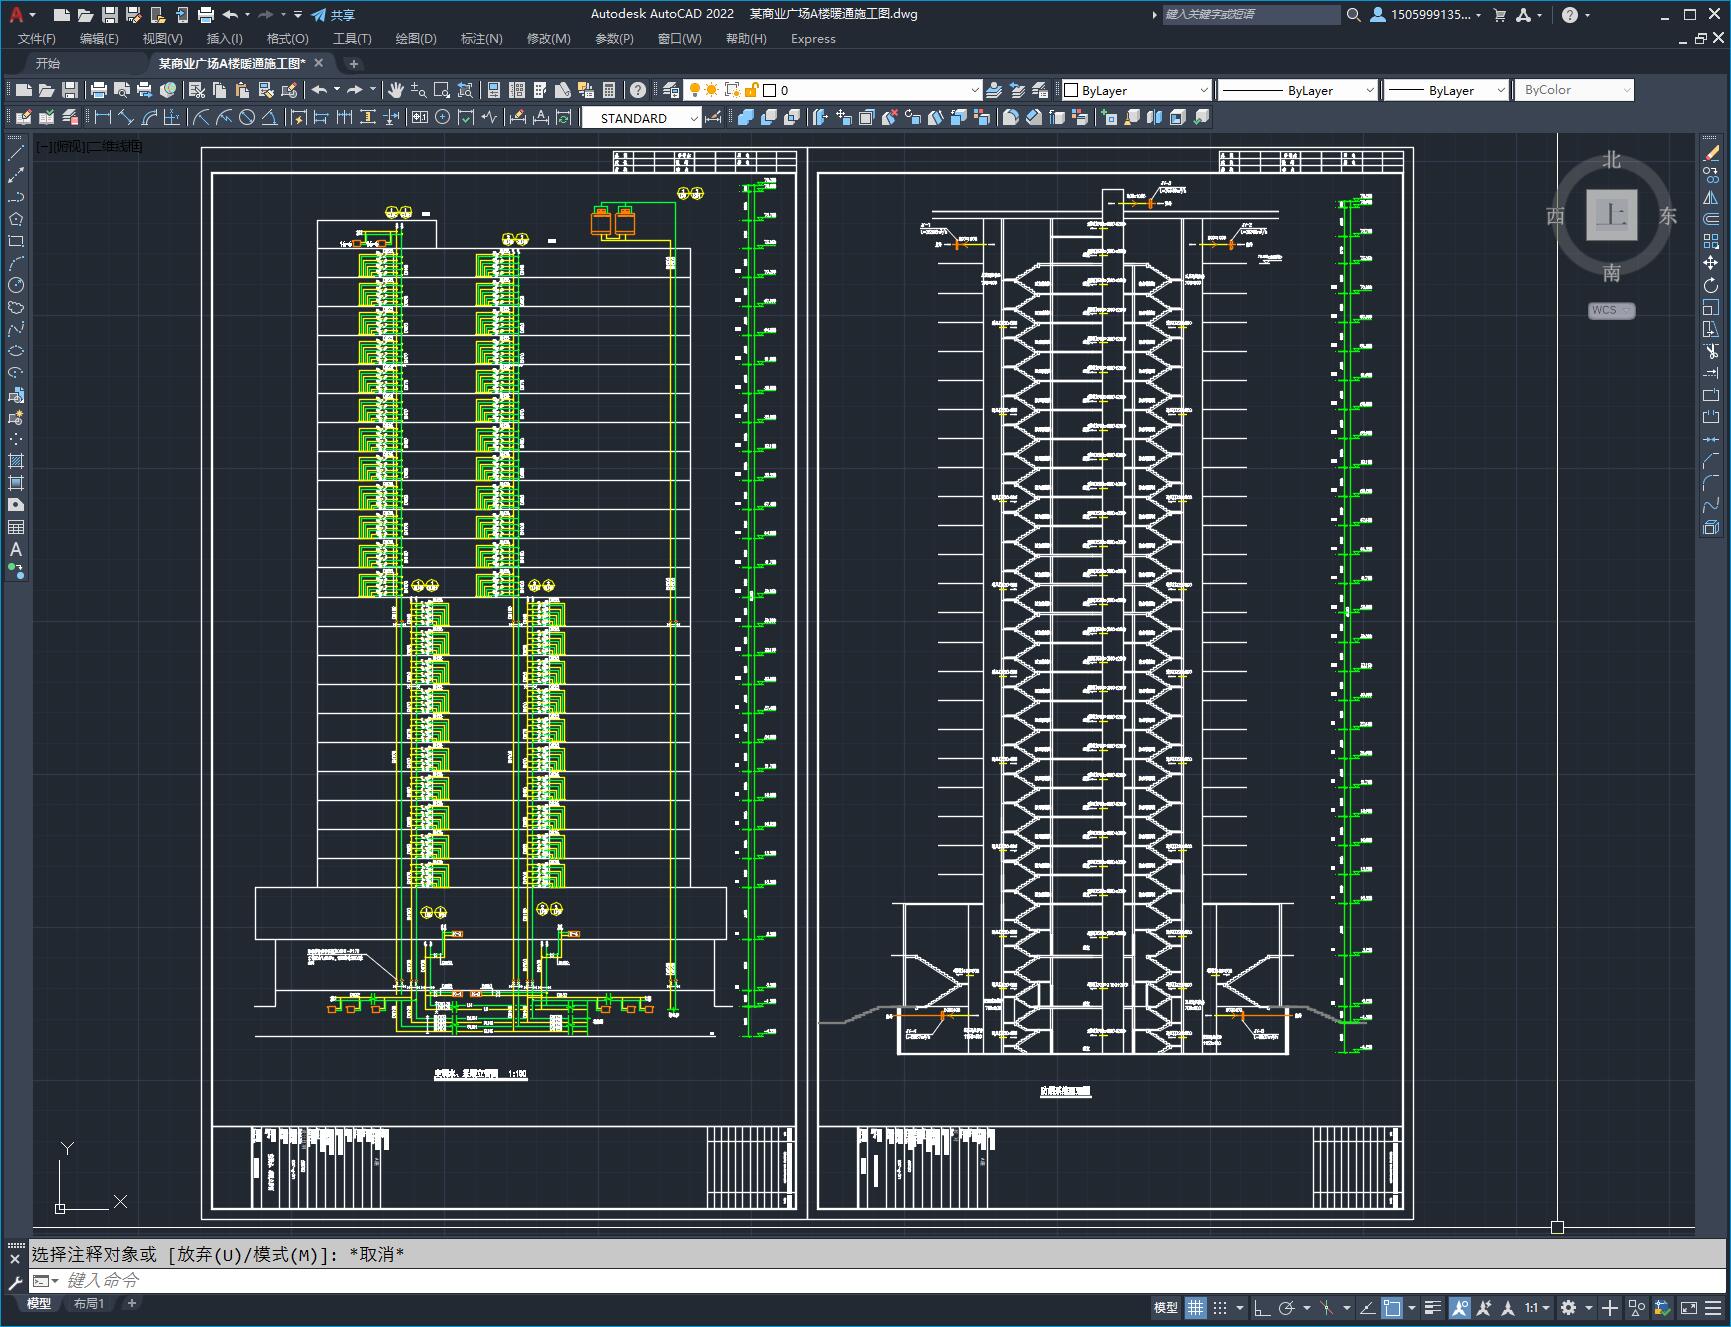Toggle snap mode in status bar
Image resolution: width=1731 pixels, height=1327 pixels.
1220,1308
